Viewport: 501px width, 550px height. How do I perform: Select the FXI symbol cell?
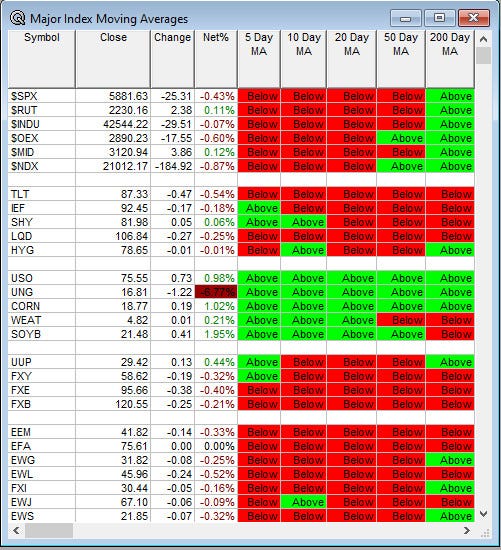pos(42,488)
